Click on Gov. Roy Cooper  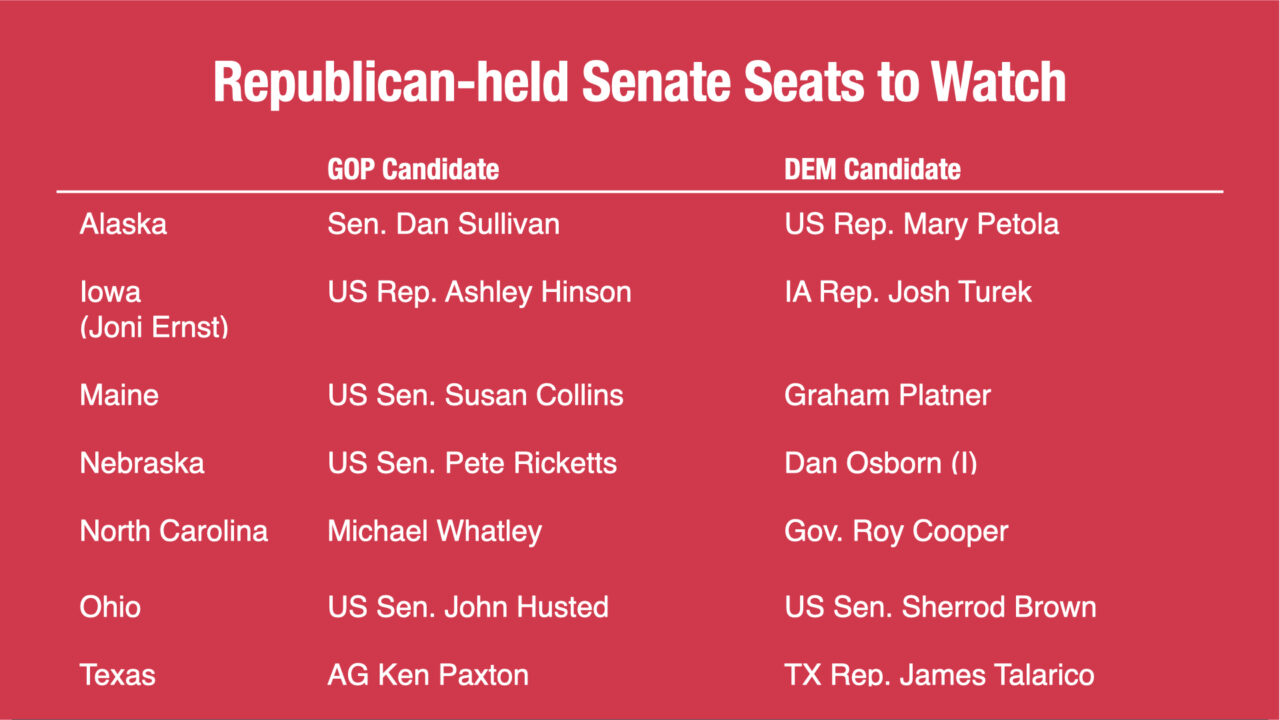click(x=896, y=531)
